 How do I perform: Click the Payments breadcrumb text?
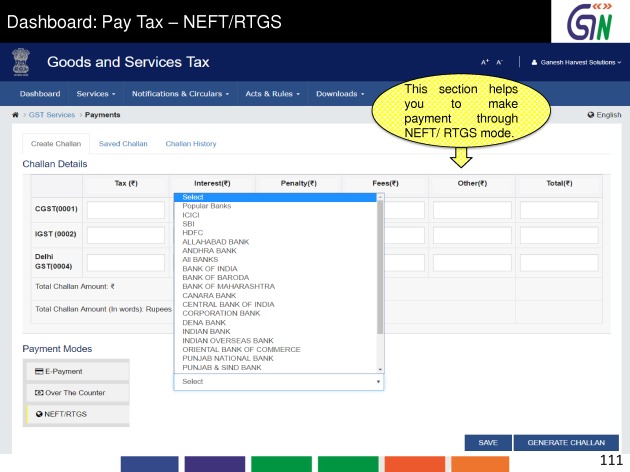coord(102,115)
